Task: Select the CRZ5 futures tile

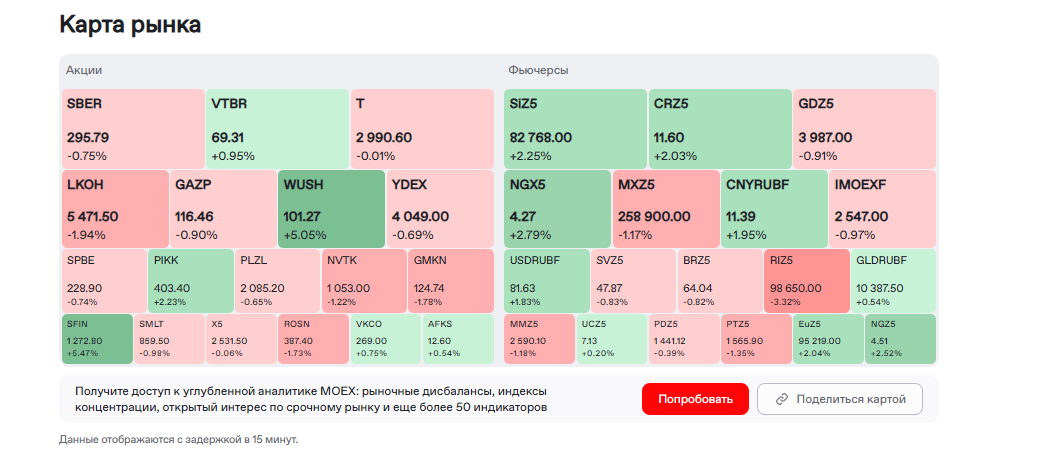Action: pyautogui.click(x=719, y=127)
